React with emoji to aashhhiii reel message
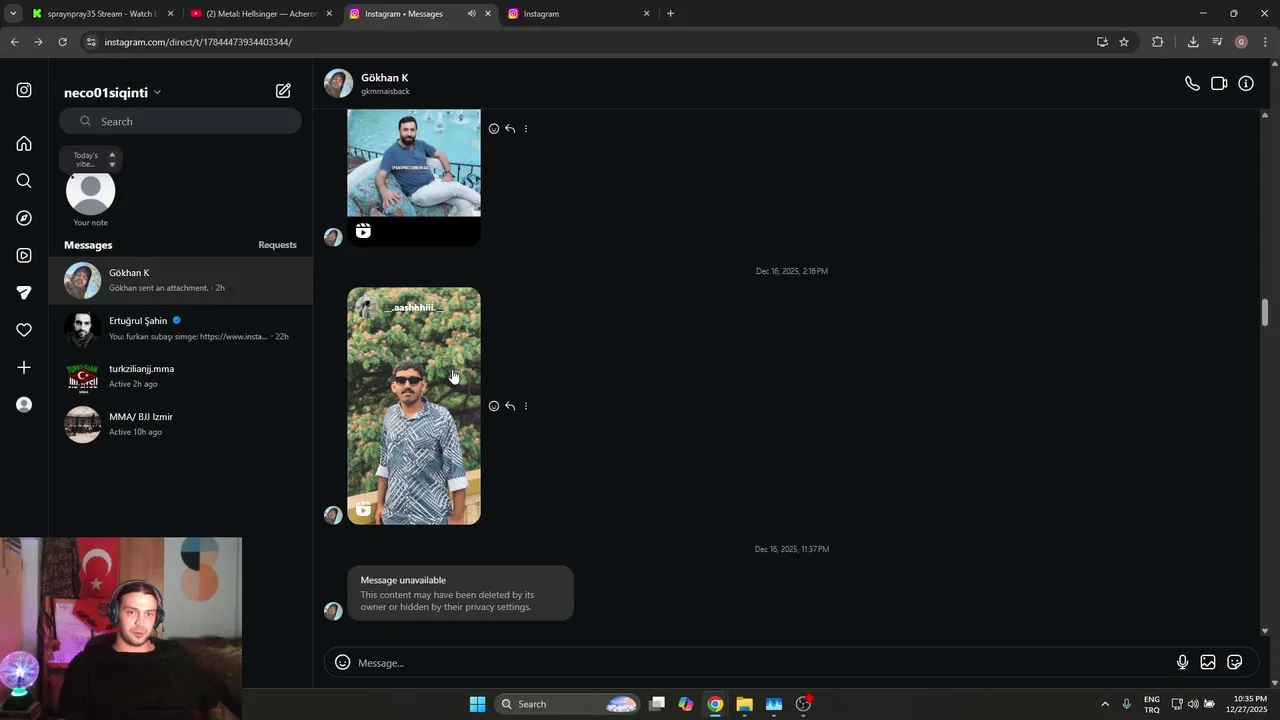 click(494, 406)
